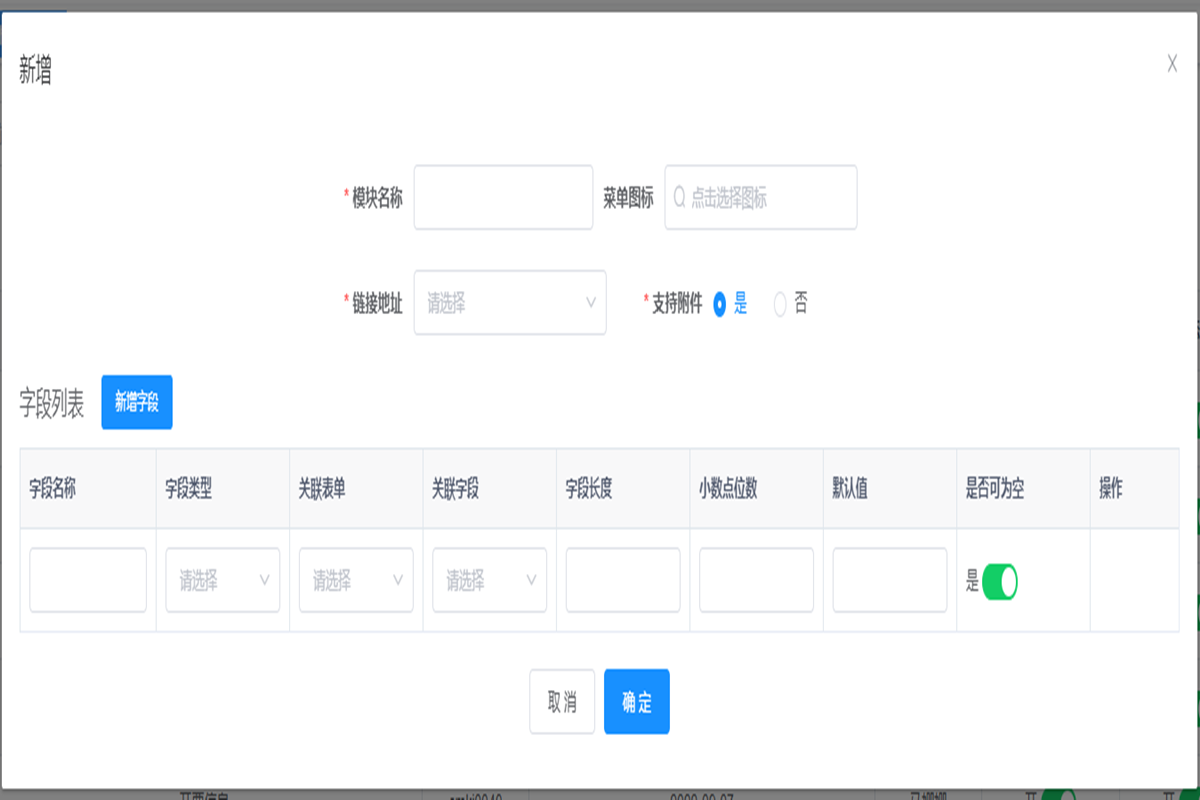The height and width of the screenshot is (800, 1200).
Task: Open the 字段类型 dropdown
Action: point(222,580)
